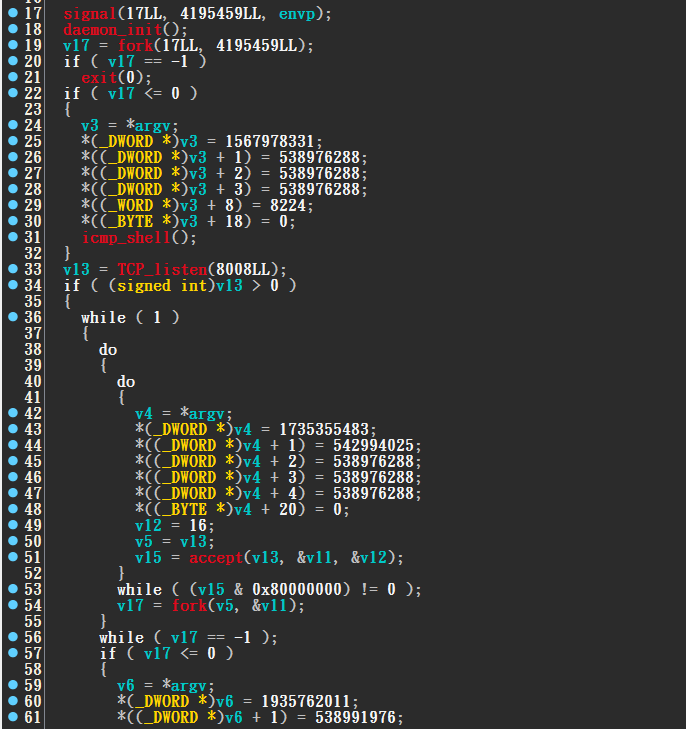Viewport: 686px width, 729px height.
Task: Click line number 38 beside 'do'
Action: pos(33,350)
